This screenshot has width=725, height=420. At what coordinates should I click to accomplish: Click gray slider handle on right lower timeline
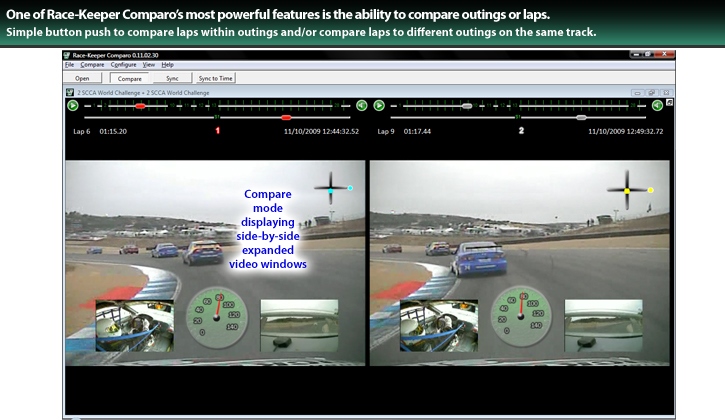pyautogui.click(x=581, y=117)
